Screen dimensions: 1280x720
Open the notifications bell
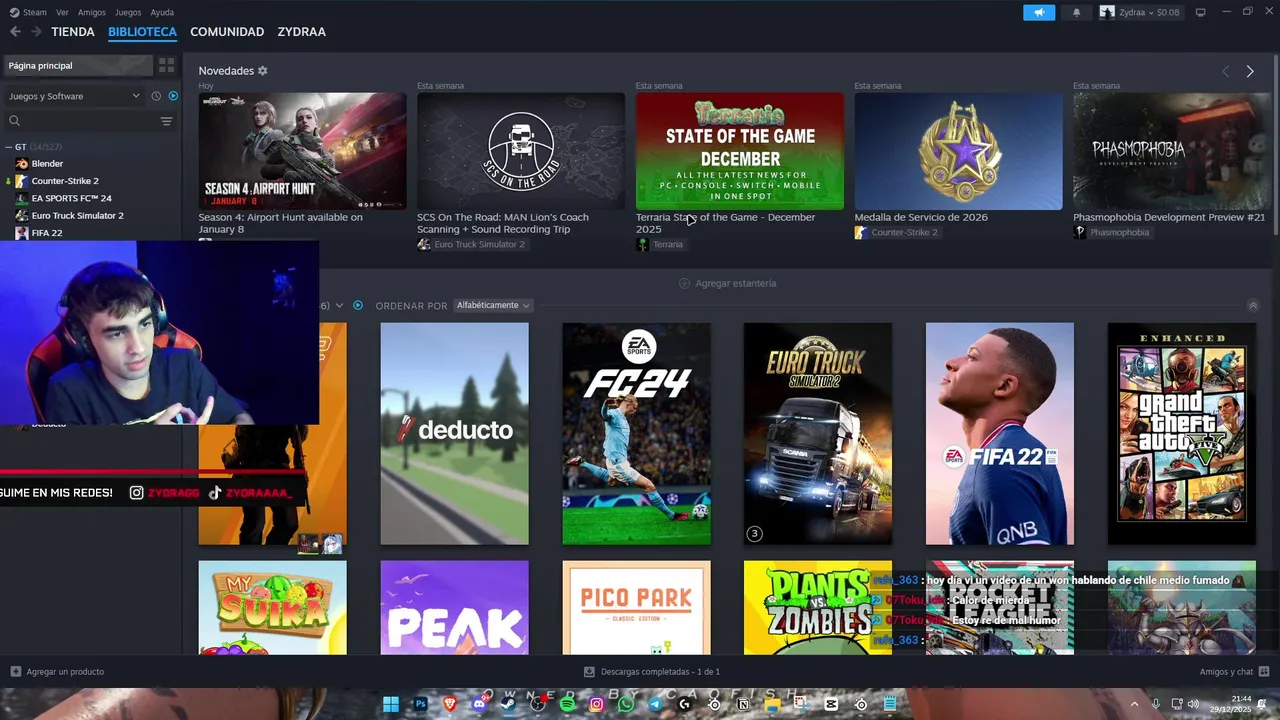(1076, 12)
